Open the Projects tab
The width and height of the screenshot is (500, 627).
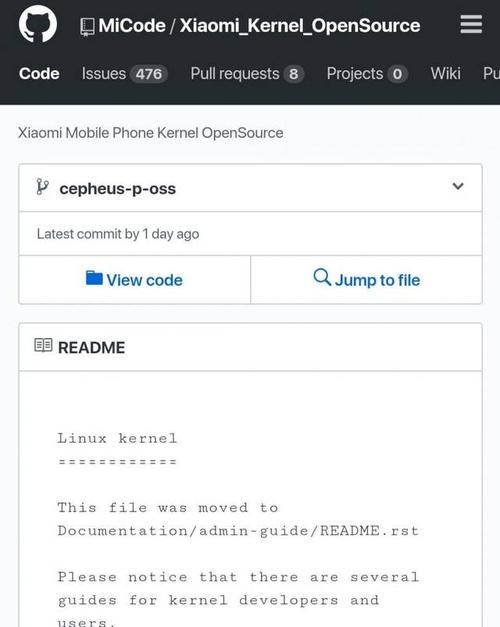(367, 74)
